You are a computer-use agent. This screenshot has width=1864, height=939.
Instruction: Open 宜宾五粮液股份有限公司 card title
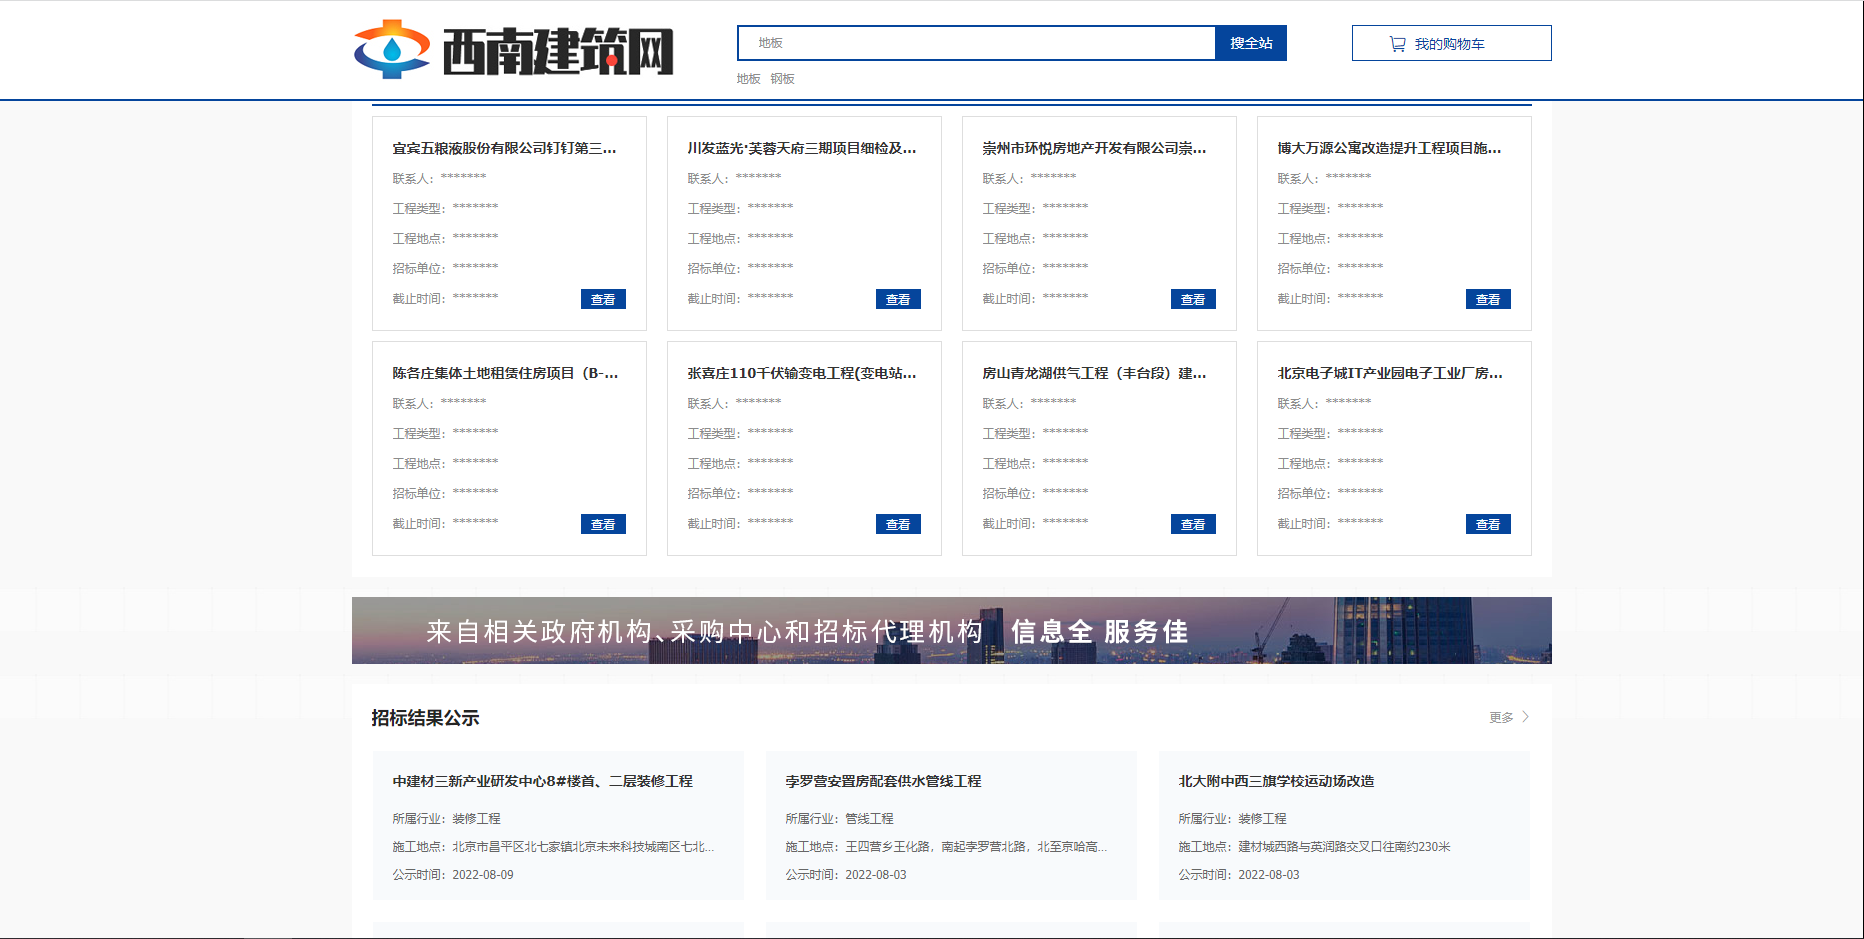point(504,148)
